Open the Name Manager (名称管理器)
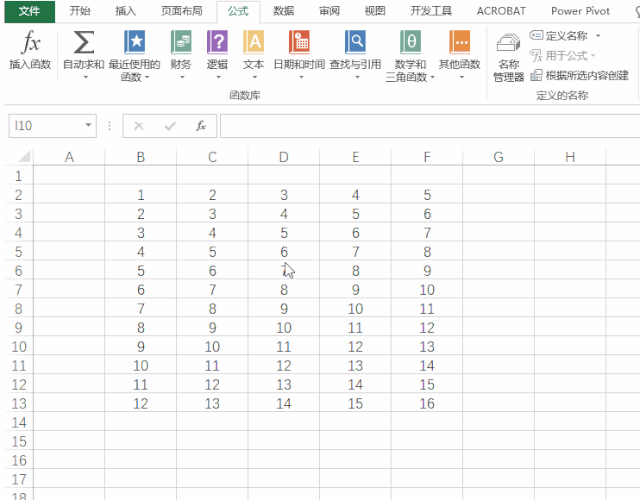Viewport: 640px width, 500px height. tap(508, 57)
